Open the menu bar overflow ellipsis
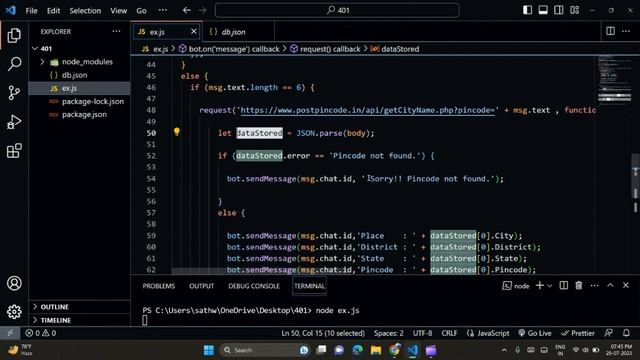 pyautogui.click(x=163, y=10)
